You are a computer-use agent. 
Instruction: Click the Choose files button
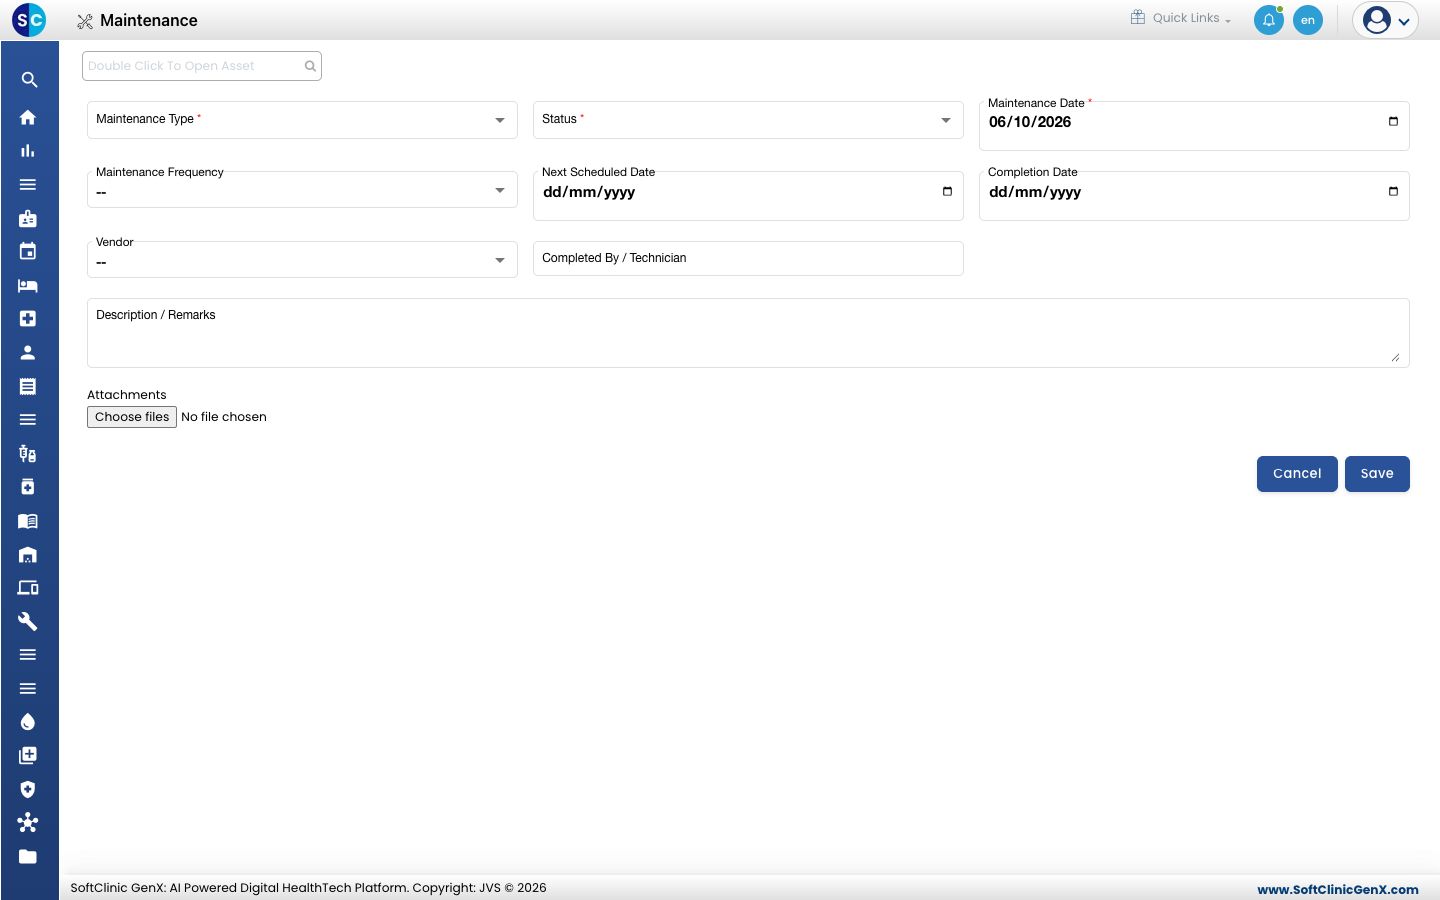[x=132, y=417]
